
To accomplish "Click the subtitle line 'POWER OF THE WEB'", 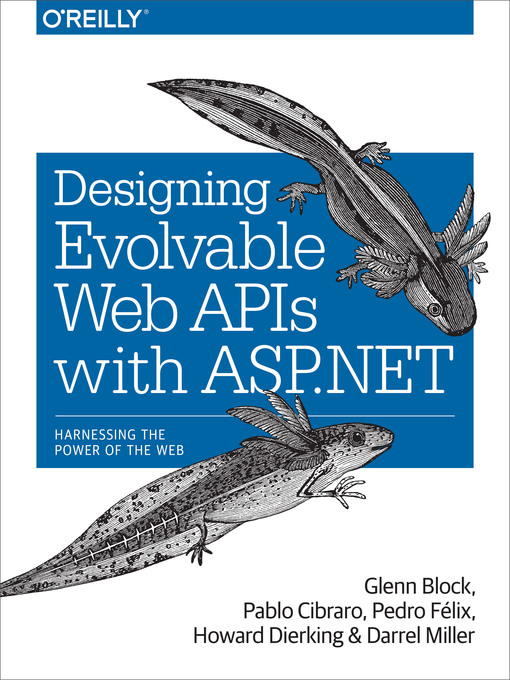I will pos(119,450).
